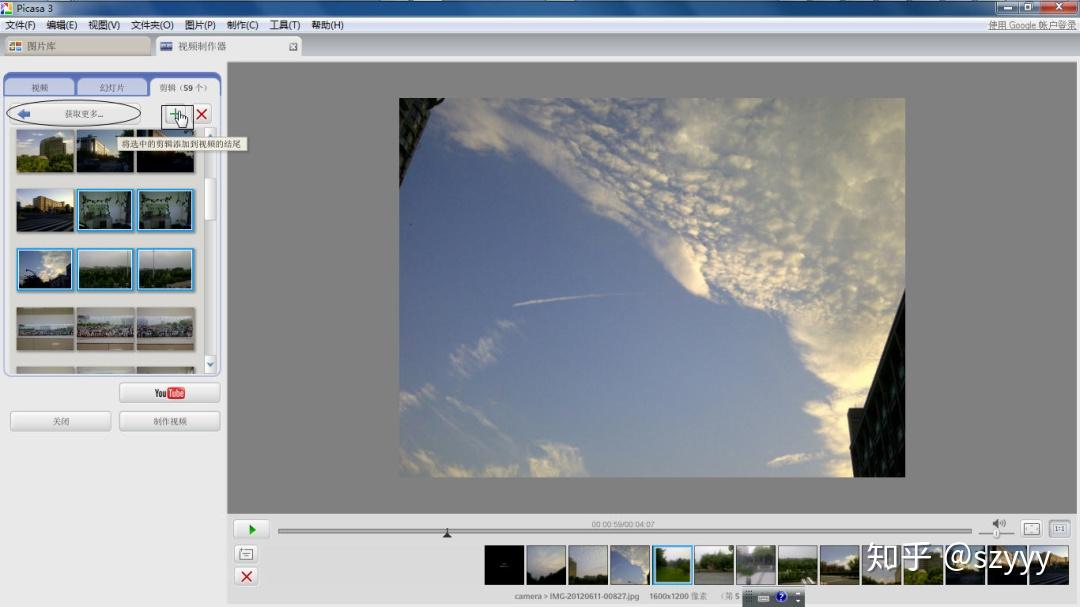Select the yellow building at dusk clip
The width and height of the screenshot is (1080, 607).
coord(45,210)
